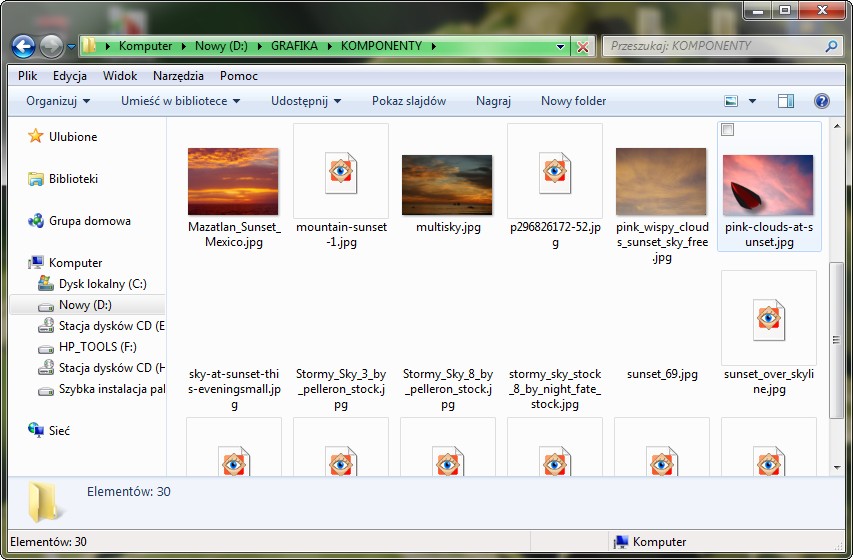853x560 pixels.
Task: Click Komputer icon in the status bar
Action: pos(621,542)
